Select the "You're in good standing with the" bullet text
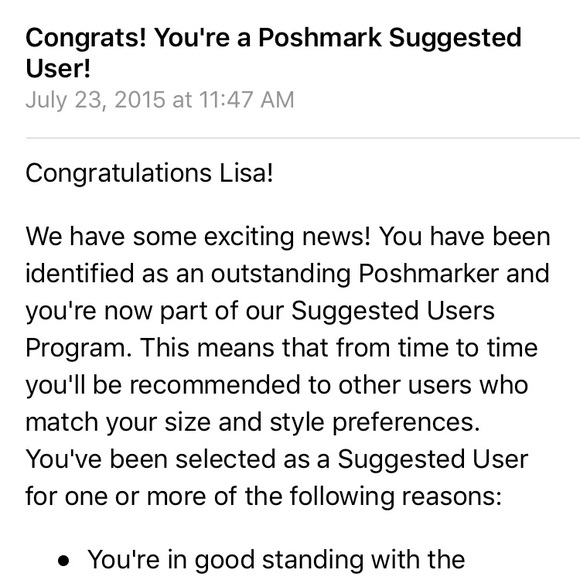The width and height of the screenshot is (580, 580). coord(276,560)
